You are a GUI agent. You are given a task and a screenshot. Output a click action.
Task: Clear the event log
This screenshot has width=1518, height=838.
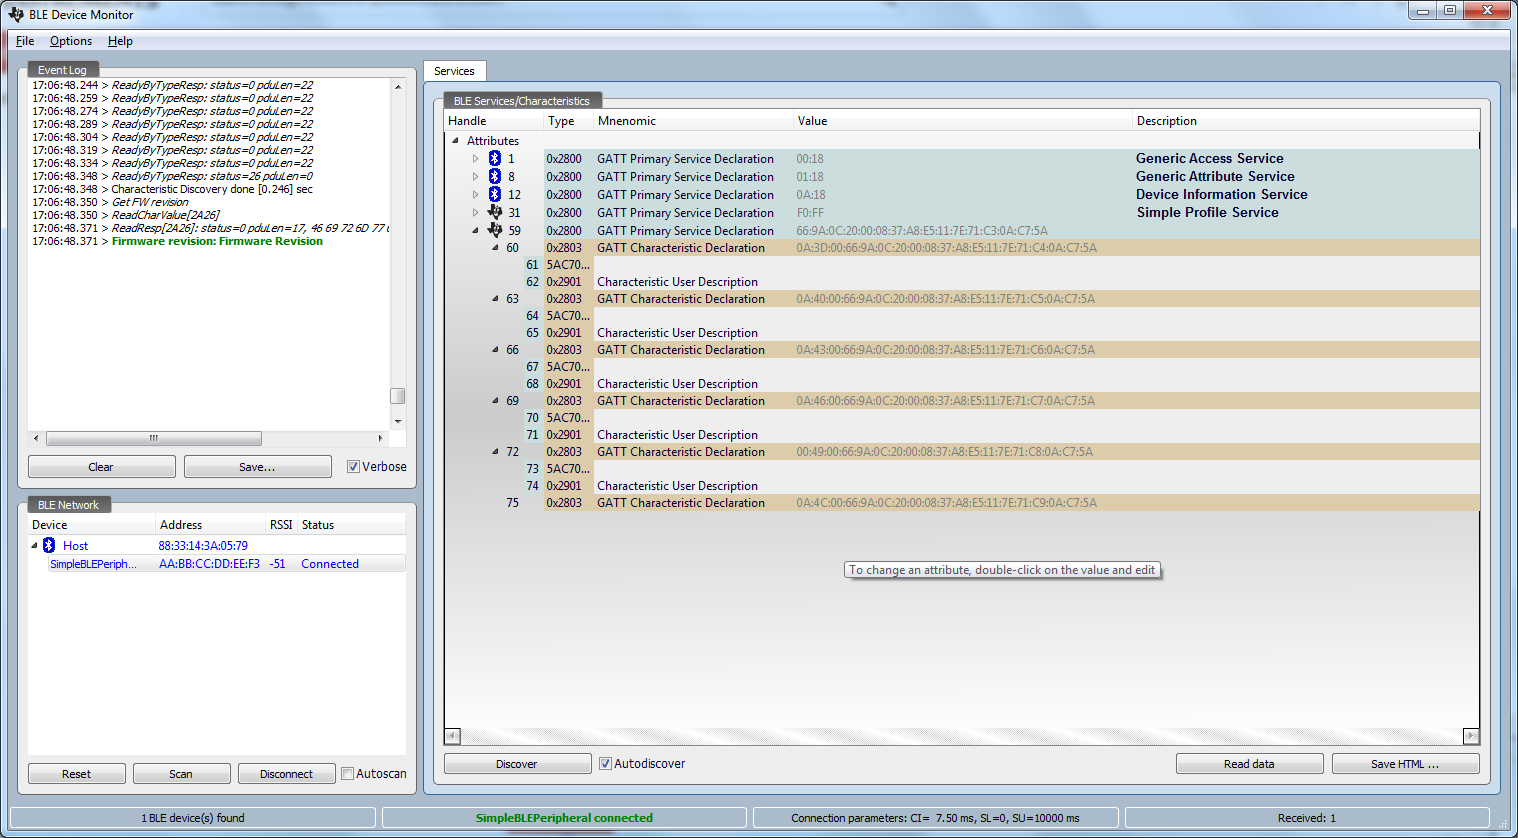101,467
